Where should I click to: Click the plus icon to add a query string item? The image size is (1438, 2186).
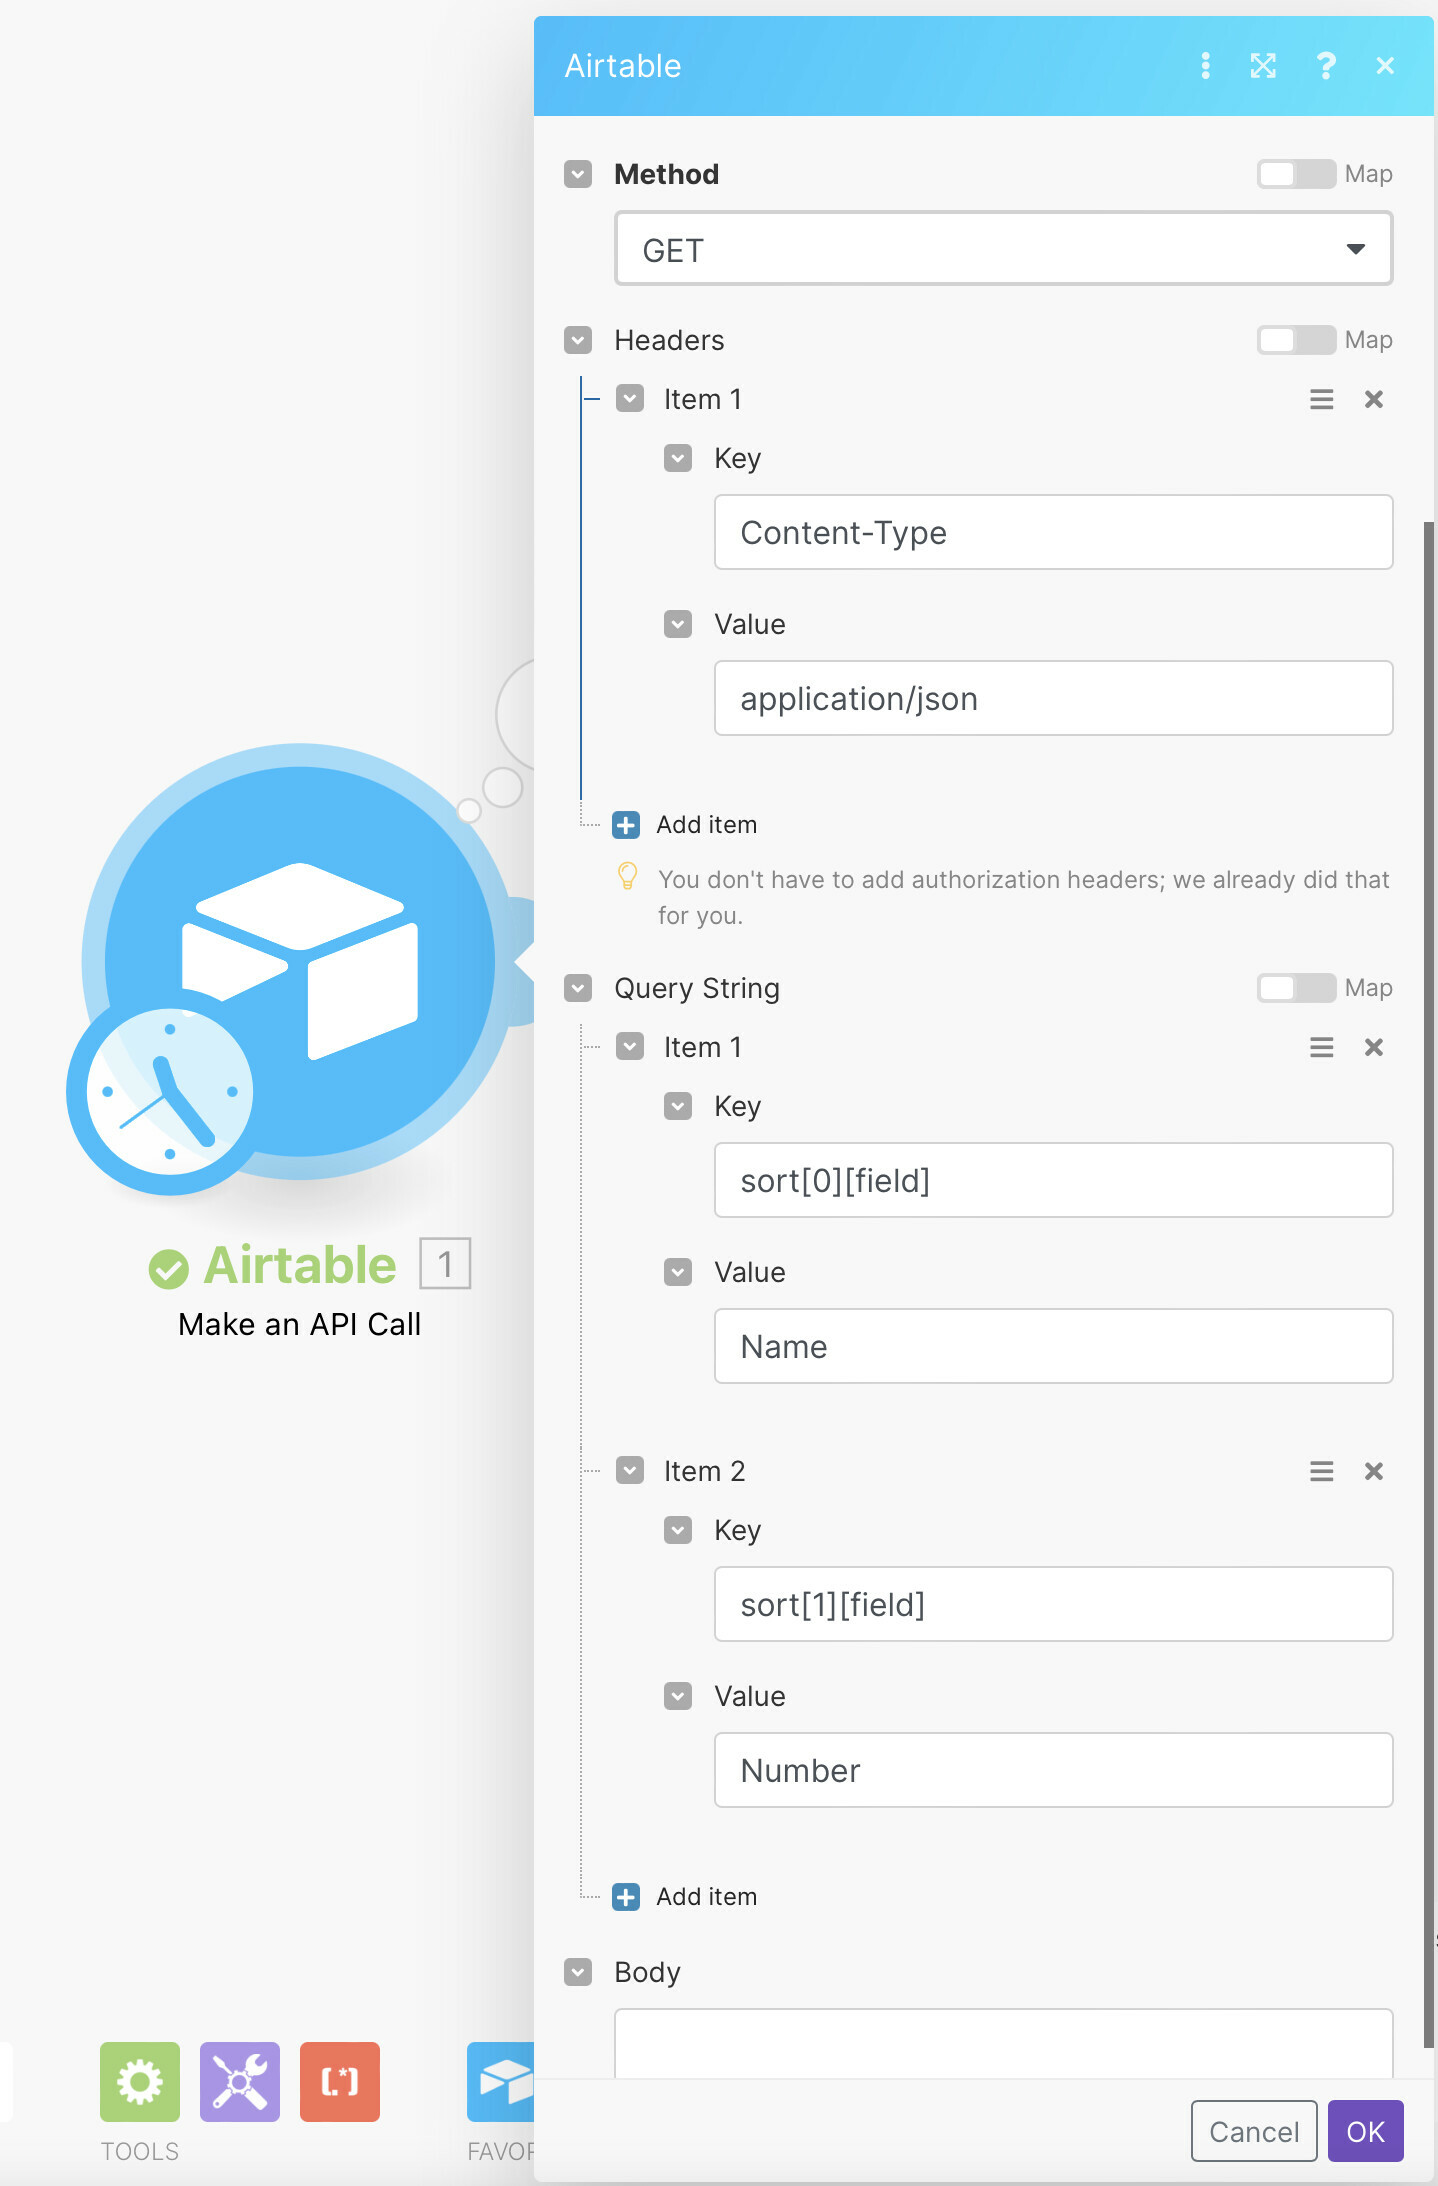(x=626, y=1897)
